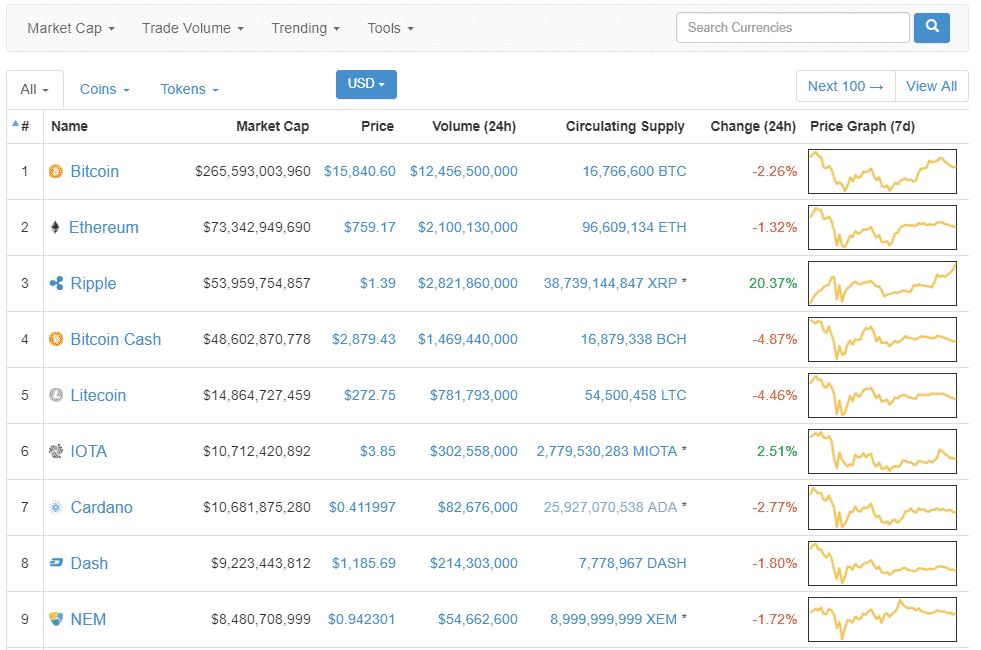The image size is (981, 650).
Task: Click the Ripple logo icon
Action: [56, 283]
